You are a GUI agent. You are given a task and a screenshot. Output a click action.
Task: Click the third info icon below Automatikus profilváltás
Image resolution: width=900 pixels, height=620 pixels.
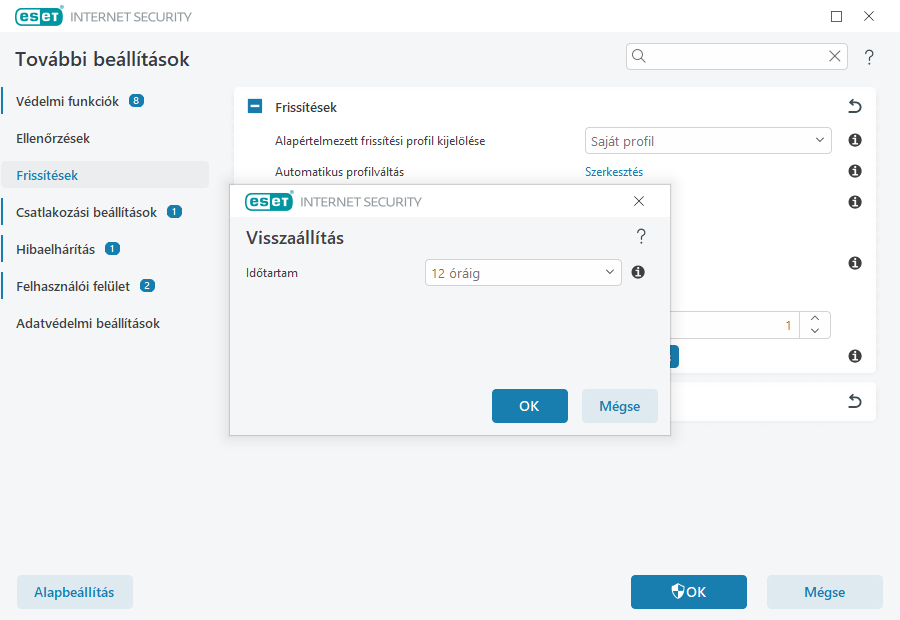coord(855,202)
